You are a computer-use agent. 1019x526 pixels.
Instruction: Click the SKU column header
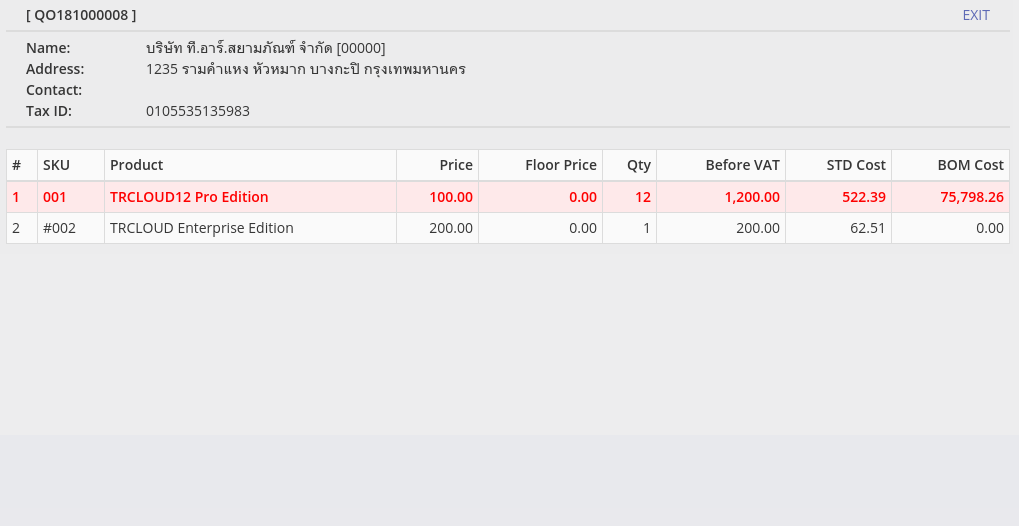click(56, 165)
